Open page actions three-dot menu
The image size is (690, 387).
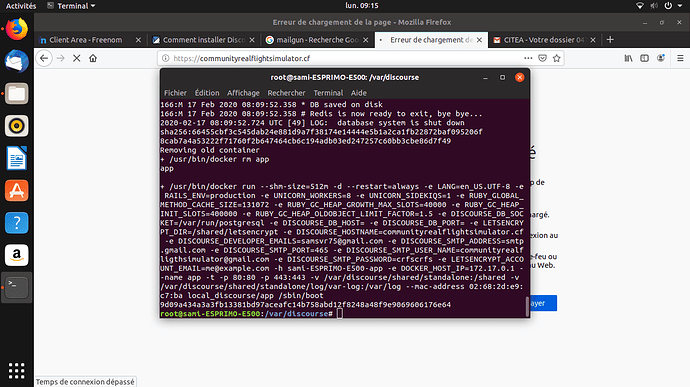coord(528,58)
